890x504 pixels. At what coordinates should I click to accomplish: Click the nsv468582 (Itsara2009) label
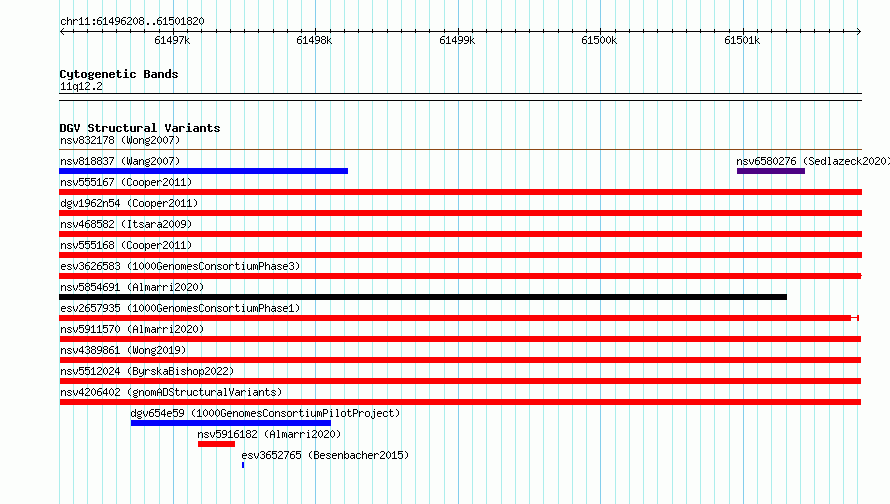(126, 224)
